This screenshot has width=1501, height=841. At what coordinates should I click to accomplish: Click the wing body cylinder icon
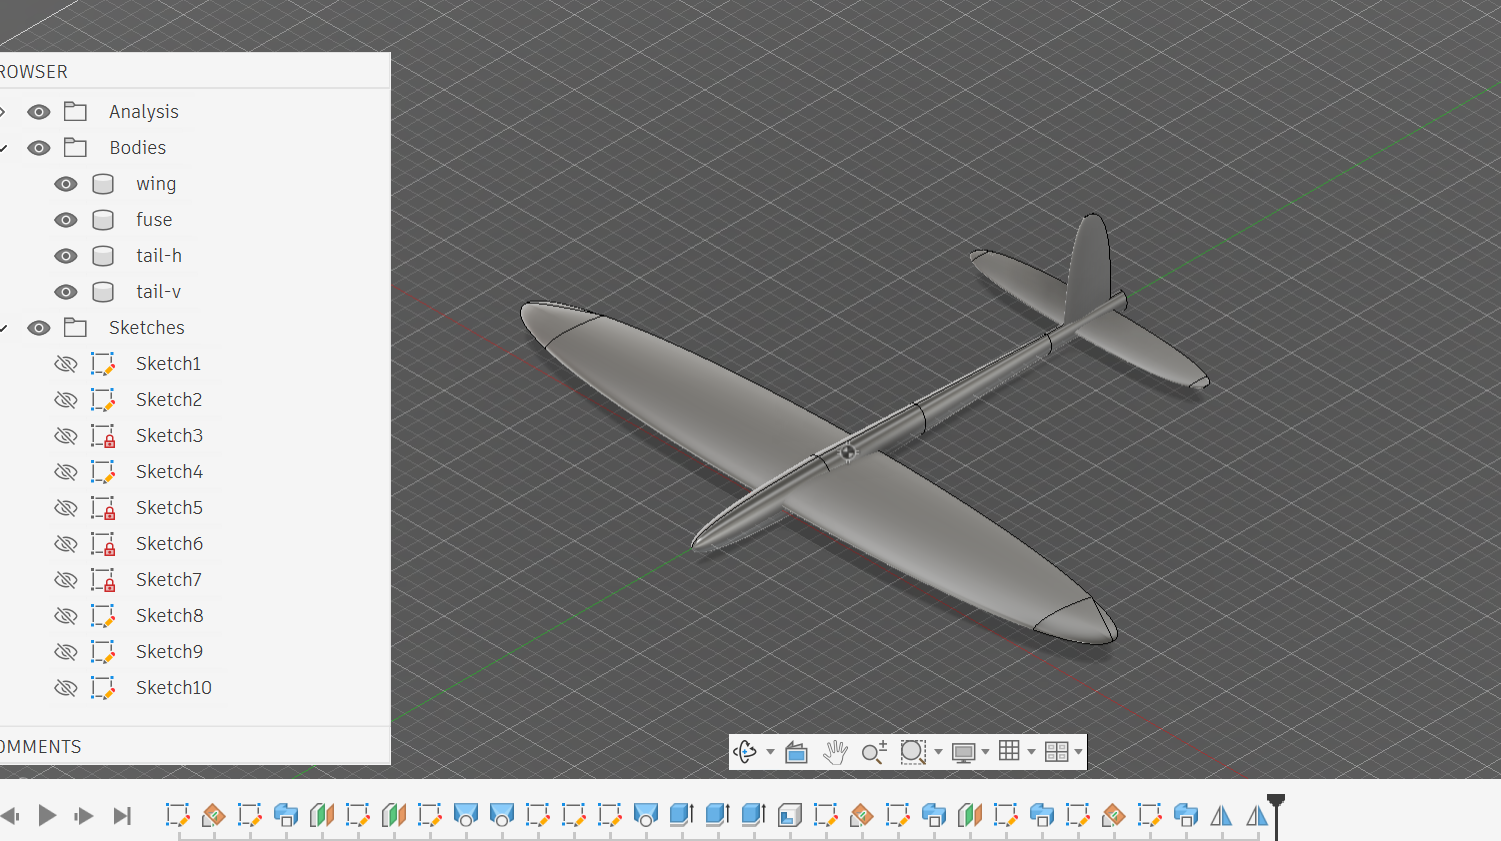click(103, 184)
